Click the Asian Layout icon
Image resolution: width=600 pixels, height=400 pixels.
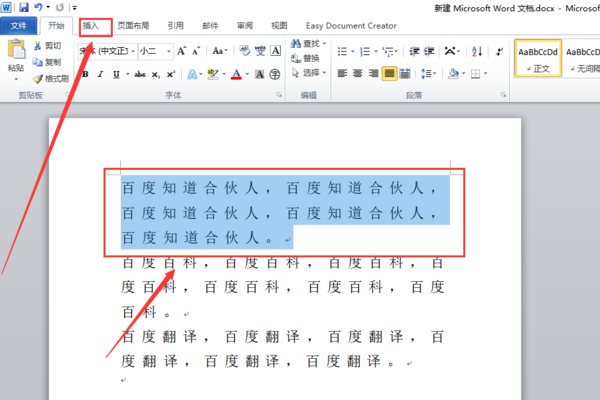click(x=450, y=51)
